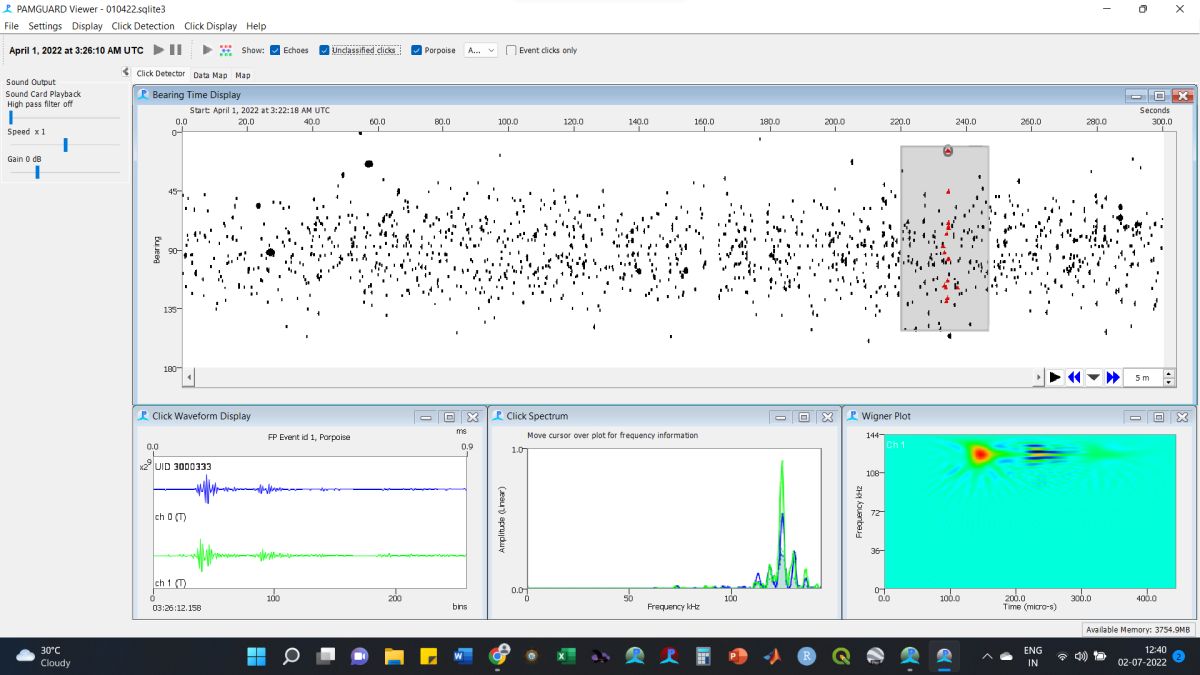
Task: Open MATLAB from the taskbar
Action: pyautogui.click(x=772, y=656)
